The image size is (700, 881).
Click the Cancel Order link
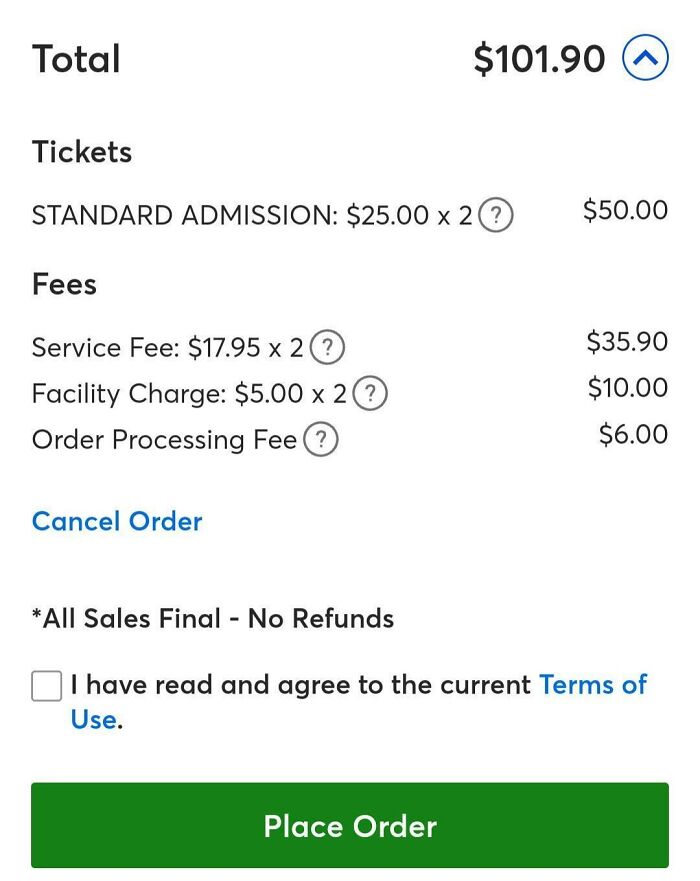[116, 521]
